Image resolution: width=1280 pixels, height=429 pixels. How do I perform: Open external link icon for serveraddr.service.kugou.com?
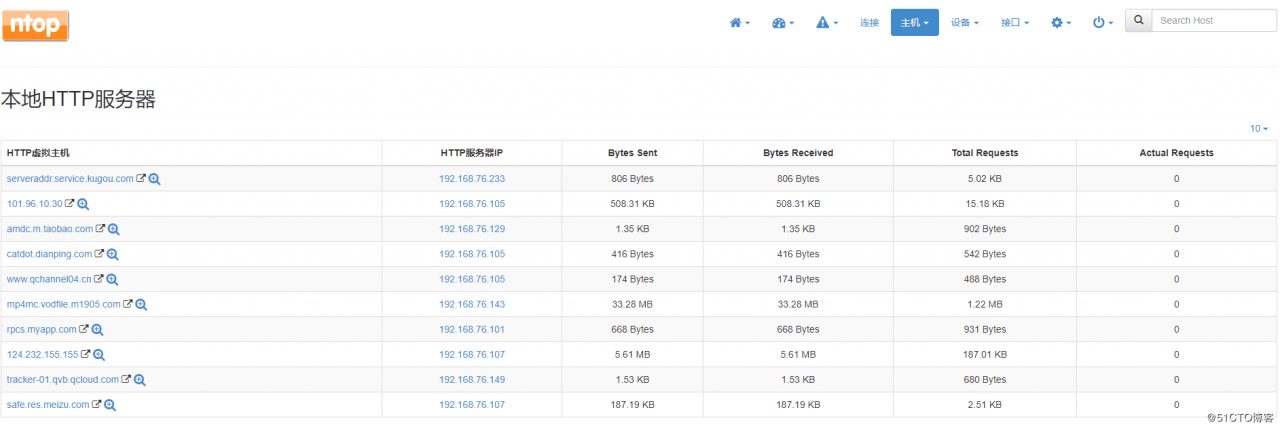tap(141, 179)
